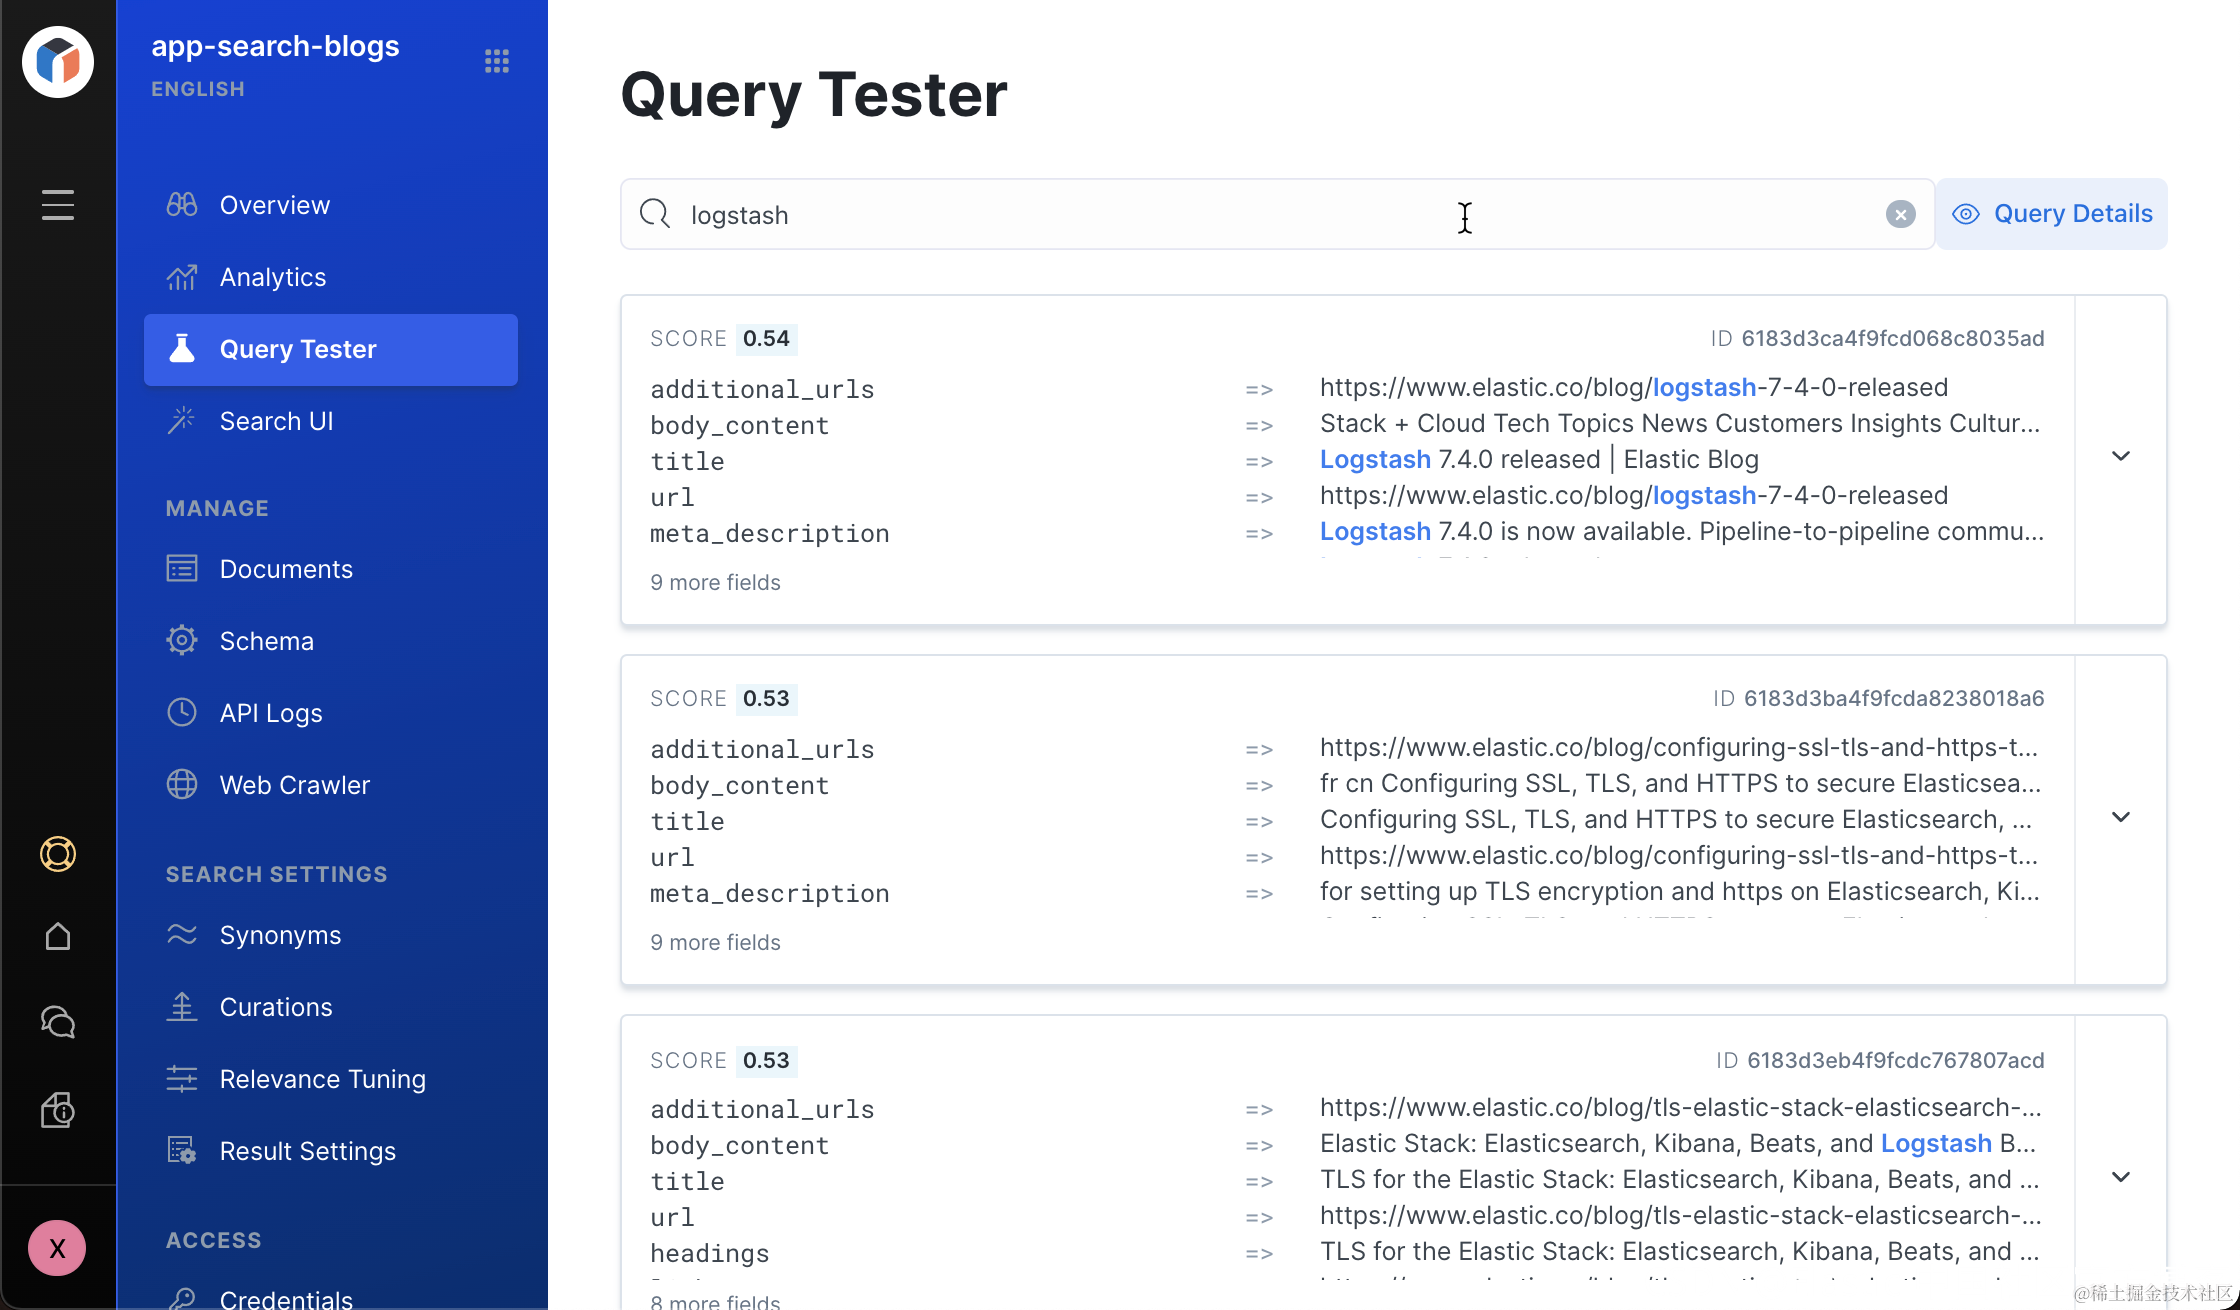This screenshot has width=2240, height=1310.
Task: Click the package info icon in left rail
Action: pos(58,1110)
